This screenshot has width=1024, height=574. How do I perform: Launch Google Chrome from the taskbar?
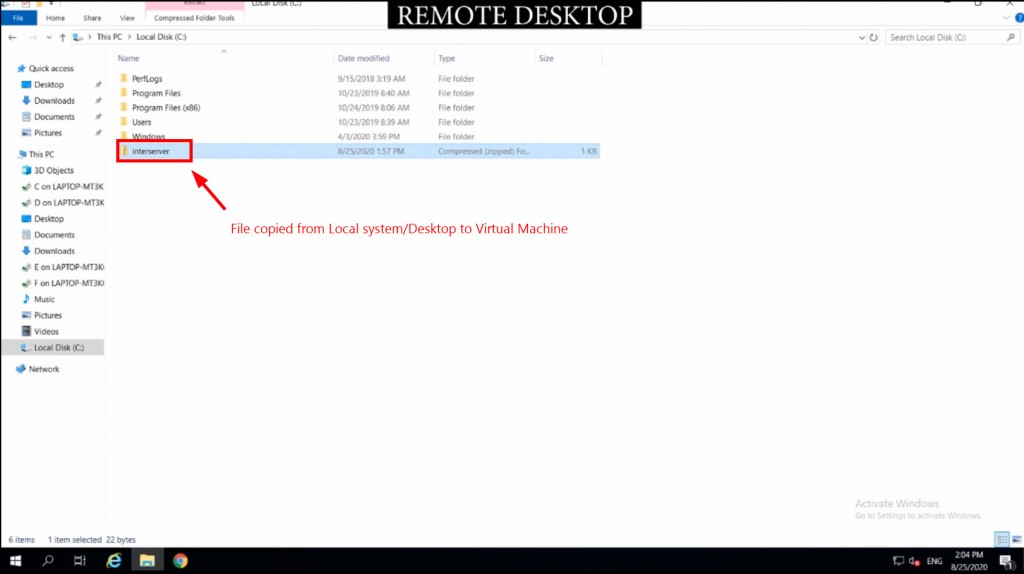pyautogui.click(x=180, y=561)
